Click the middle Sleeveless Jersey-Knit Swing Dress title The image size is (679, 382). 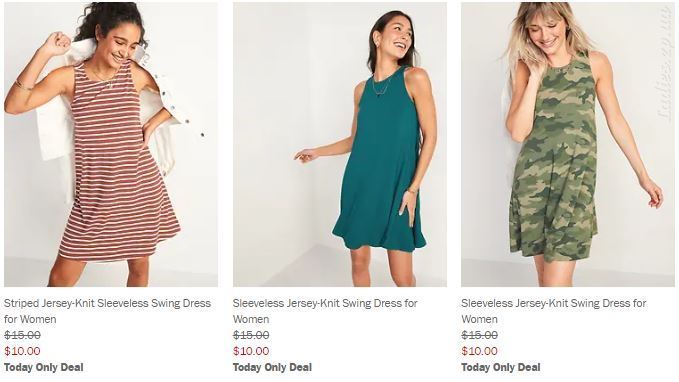pos(325,311)
